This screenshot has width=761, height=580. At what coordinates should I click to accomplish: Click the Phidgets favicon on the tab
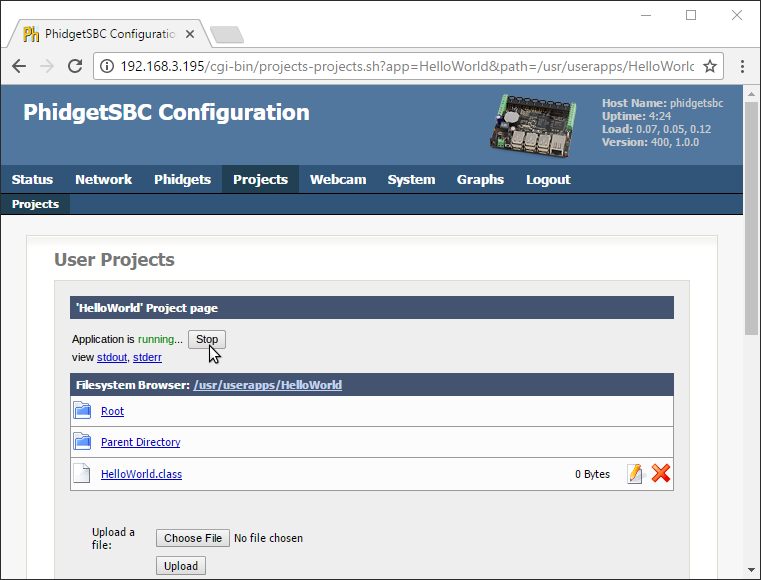coord(31,34)
